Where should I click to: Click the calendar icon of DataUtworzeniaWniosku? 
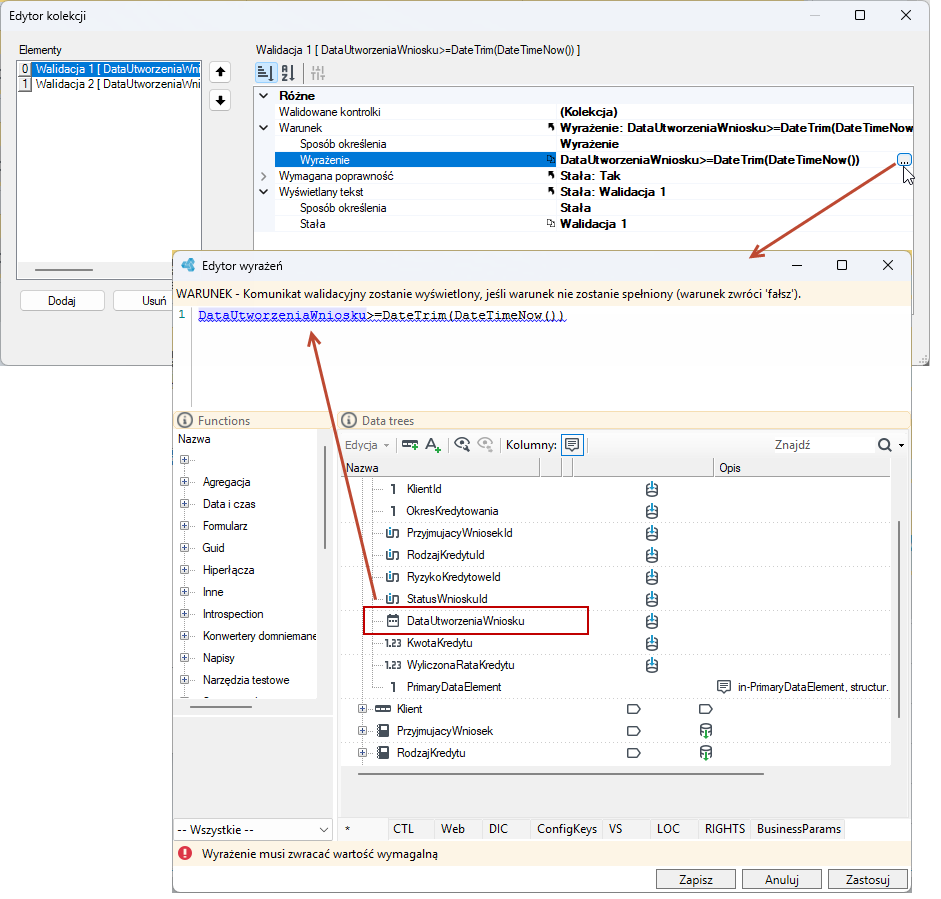coord(392,621)
